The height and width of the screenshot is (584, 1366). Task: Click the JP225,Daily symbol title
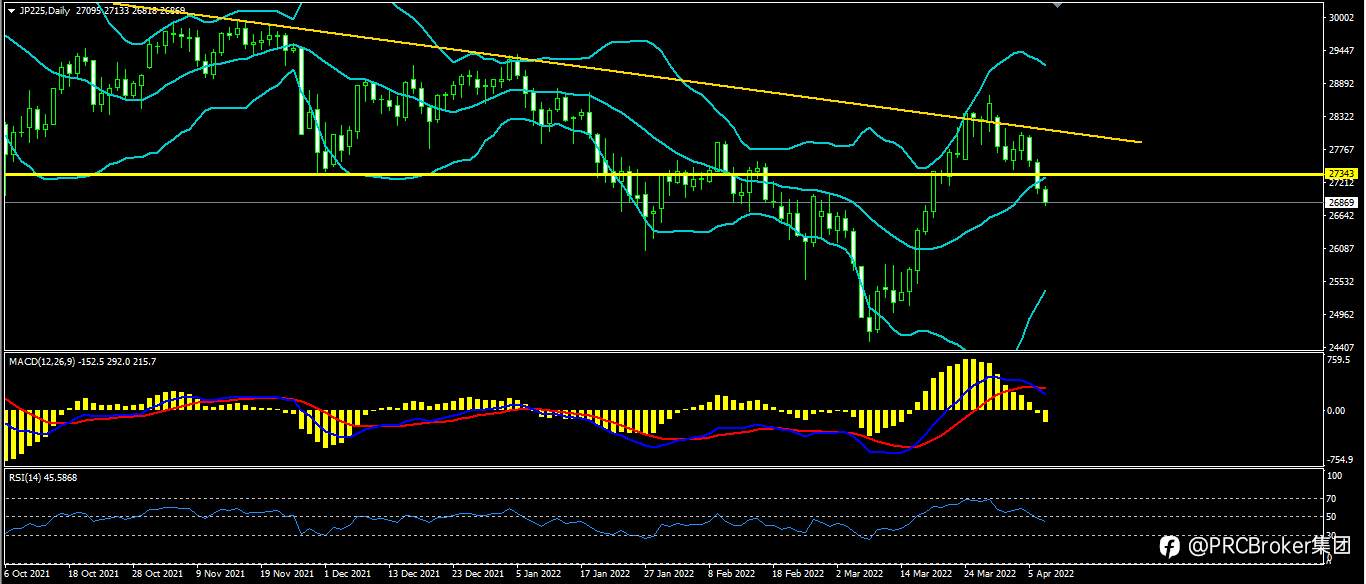click(x=45, y=9)
